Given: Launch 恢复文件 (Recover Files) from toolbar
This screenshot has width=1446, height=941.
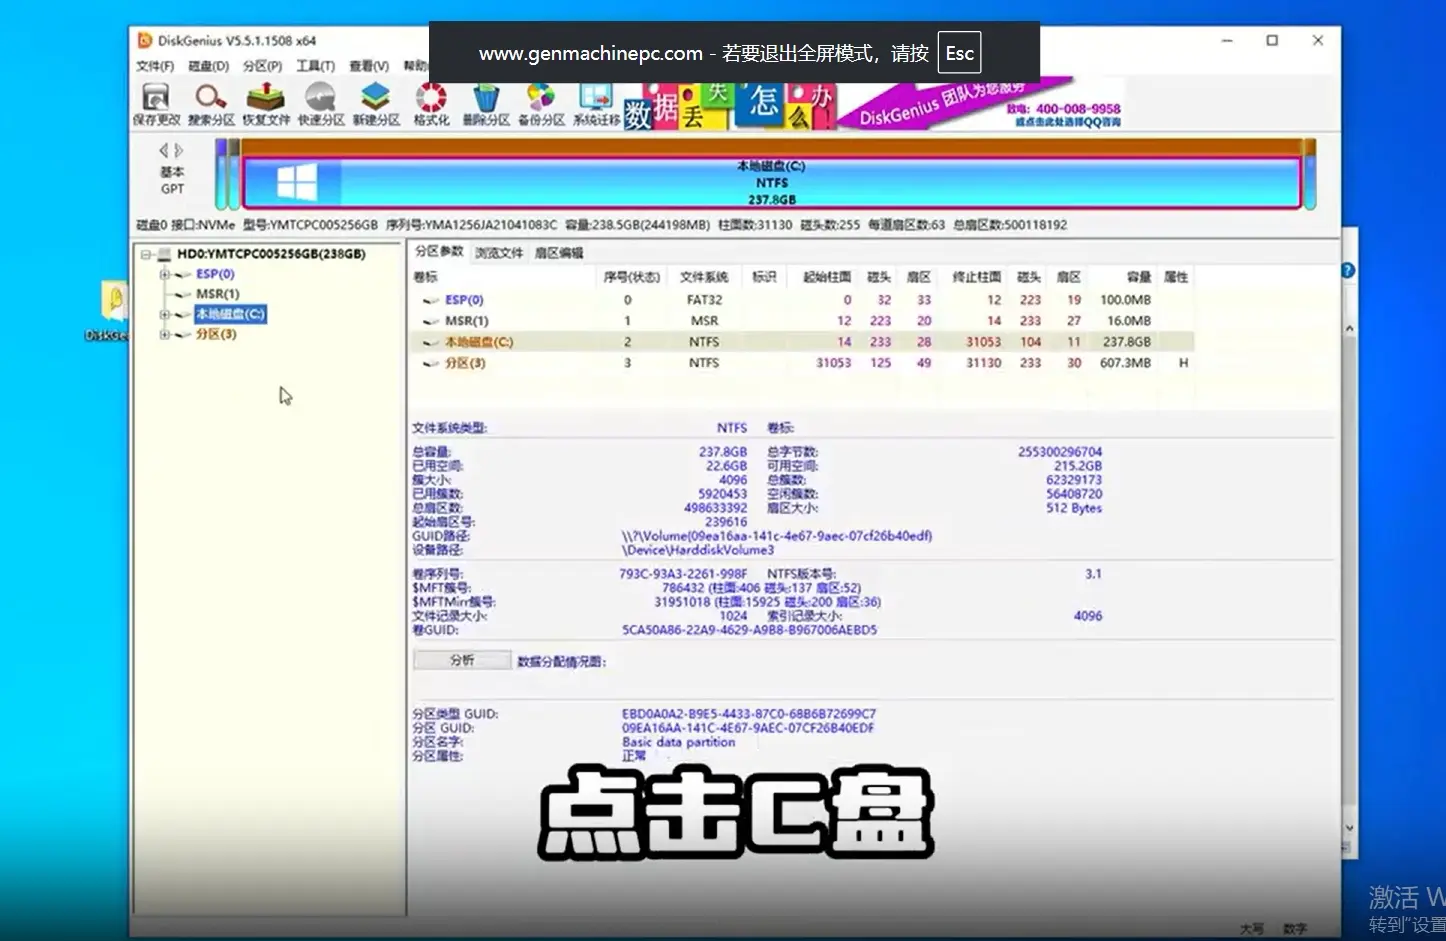Looking at the screenshot, I should (x=266, y=104).
